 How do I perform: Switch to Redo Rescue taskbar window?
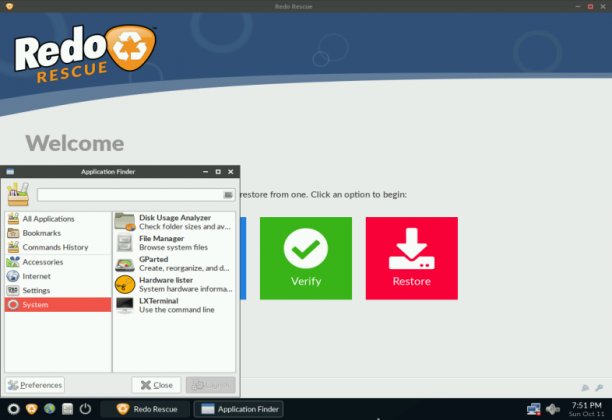(x=146, y=409)
